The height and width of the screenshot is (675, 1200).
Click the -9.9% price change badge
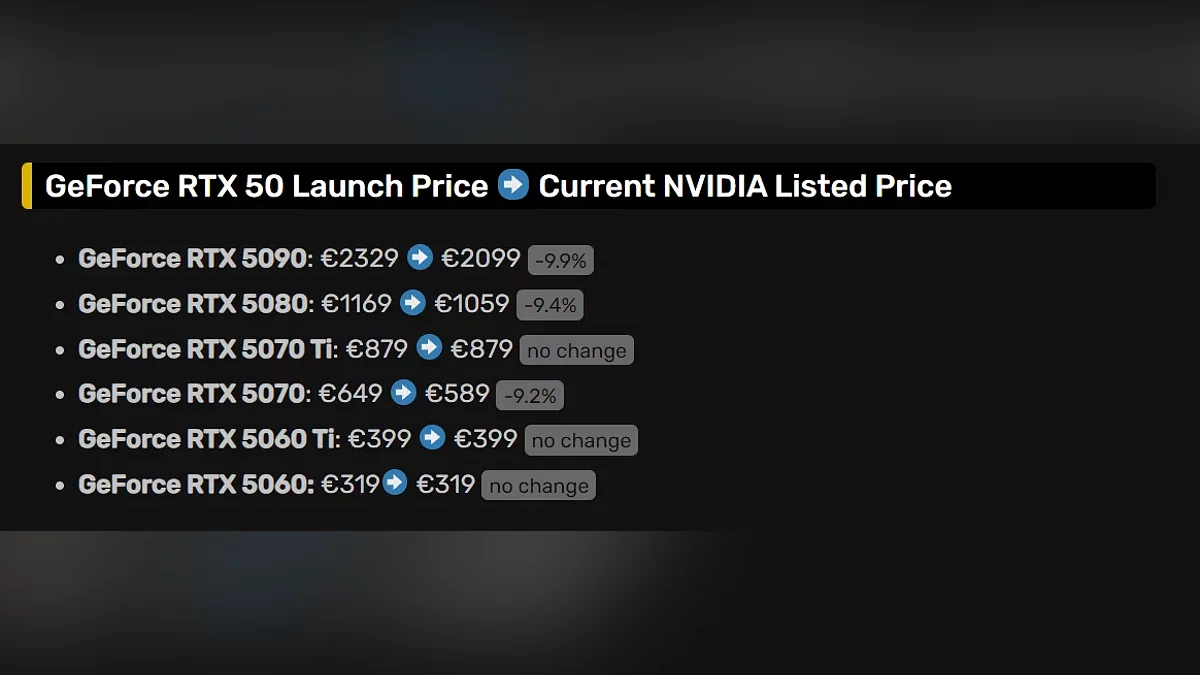[x=561, y=261]
